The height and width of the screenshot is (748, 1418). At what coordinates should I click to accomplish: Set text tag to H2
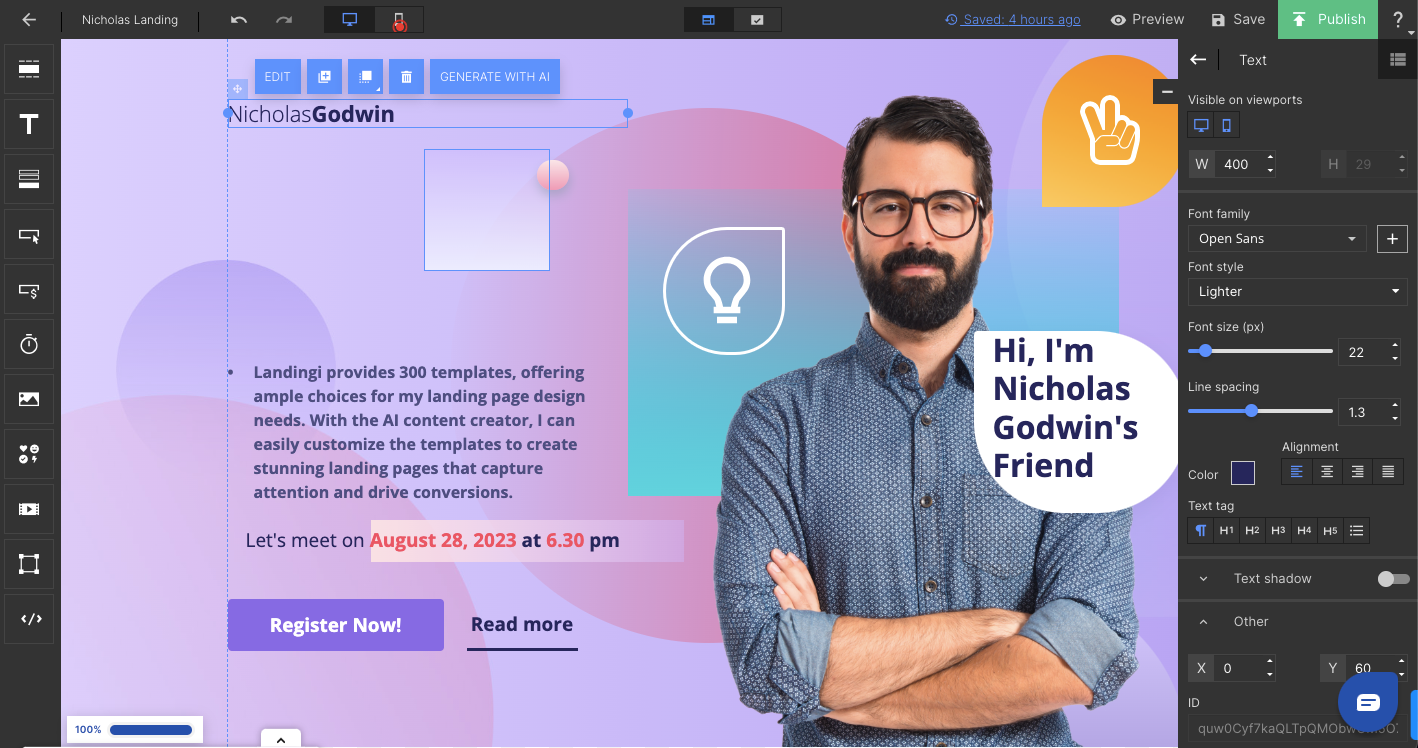pos(1252,531)
